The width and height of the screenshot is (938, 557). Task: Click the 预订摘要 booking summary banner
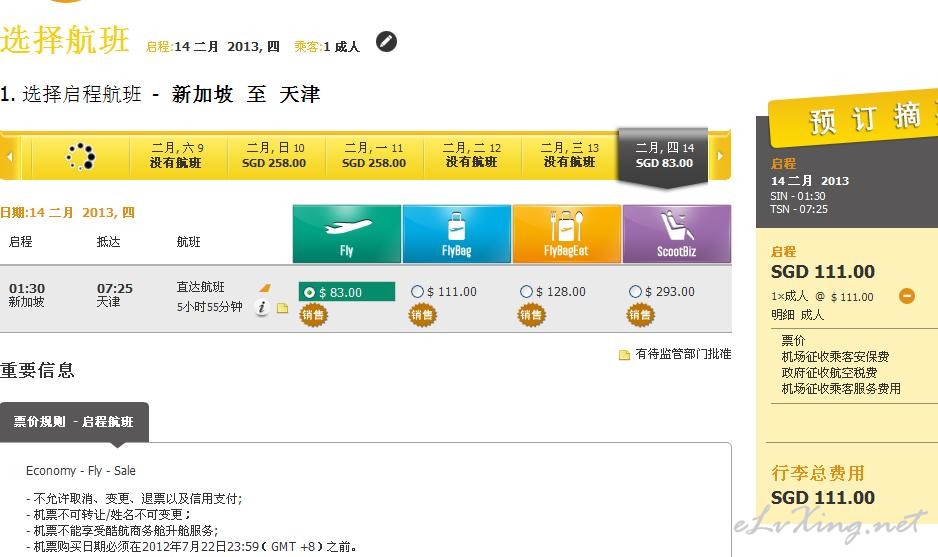[x=854, y=118]
